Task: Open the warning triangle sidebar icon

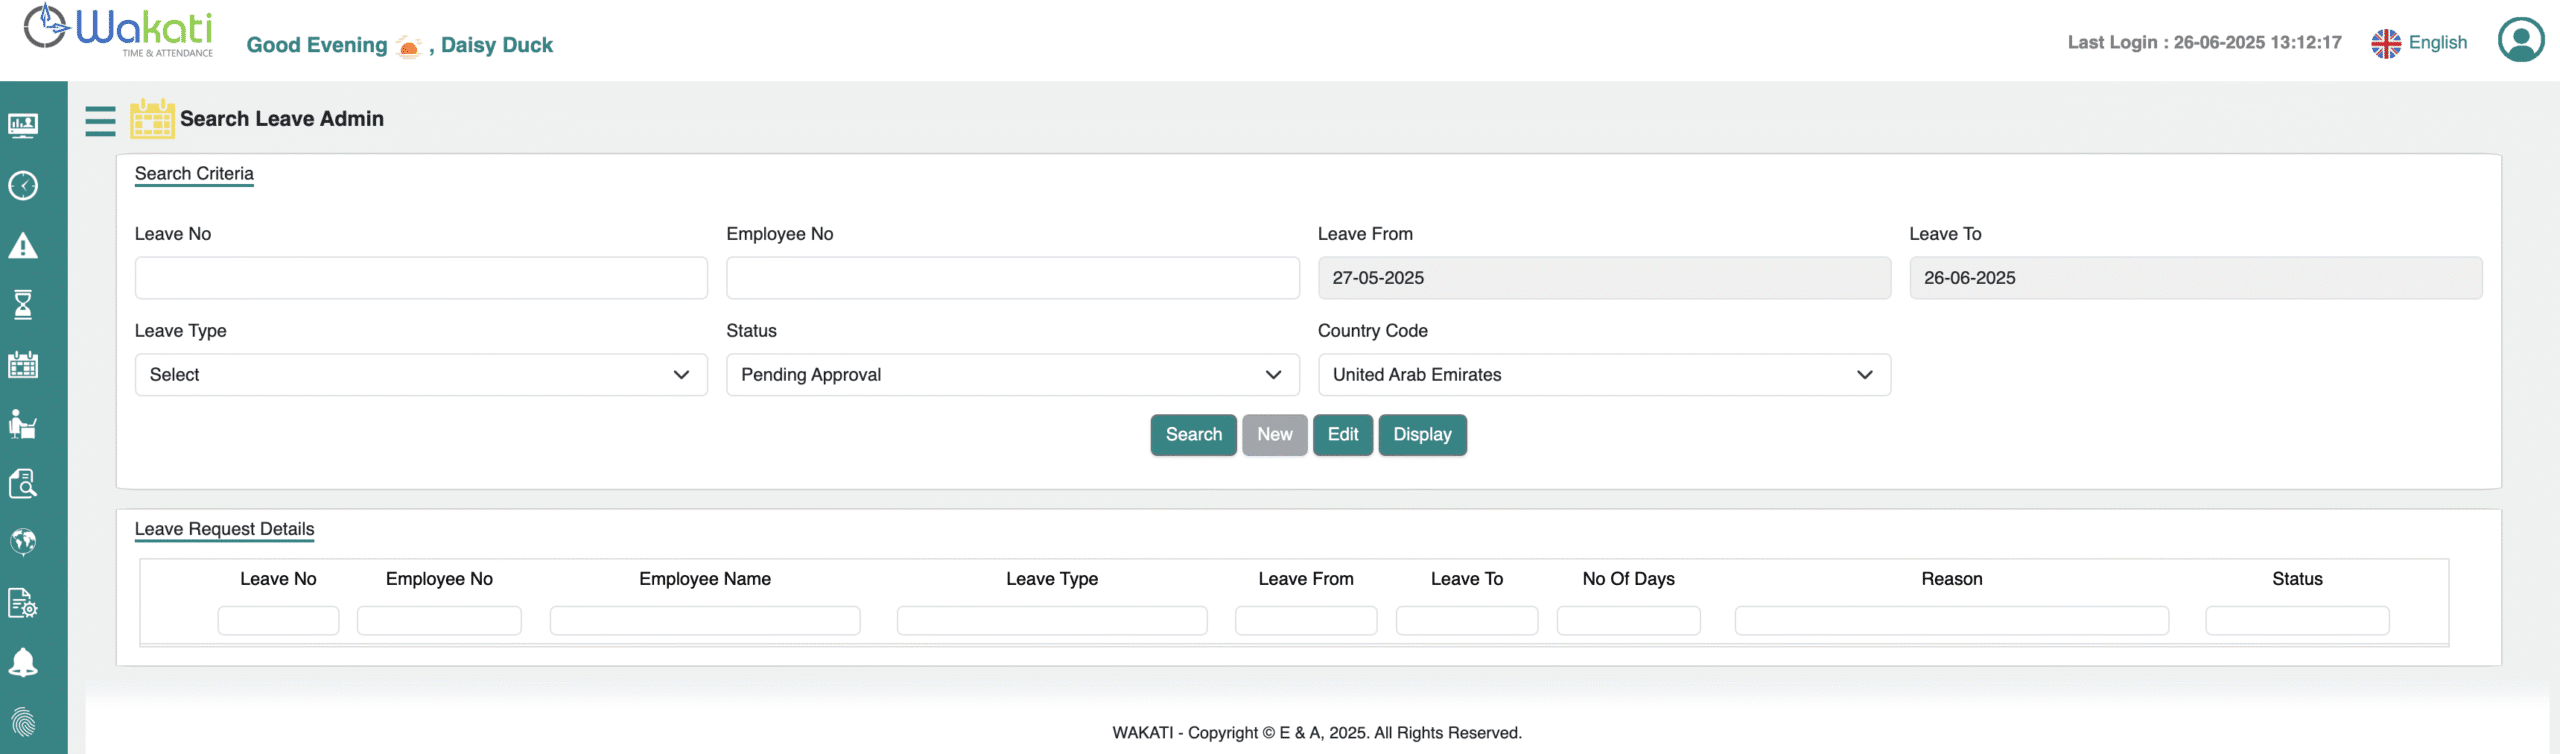Action: click(23, 246)
